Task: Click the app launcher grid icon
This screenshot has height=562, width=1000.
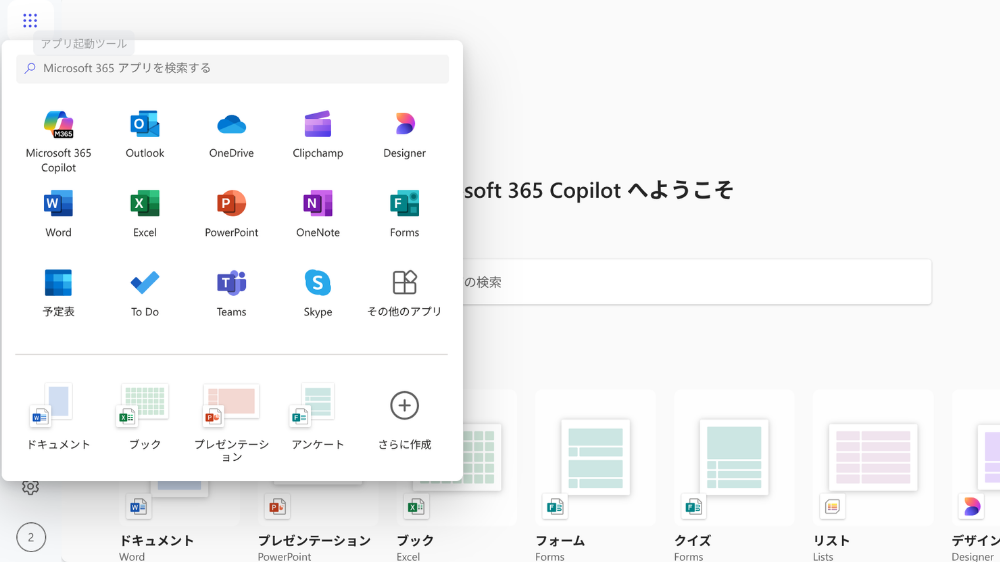Action: [x=30, y=20]
